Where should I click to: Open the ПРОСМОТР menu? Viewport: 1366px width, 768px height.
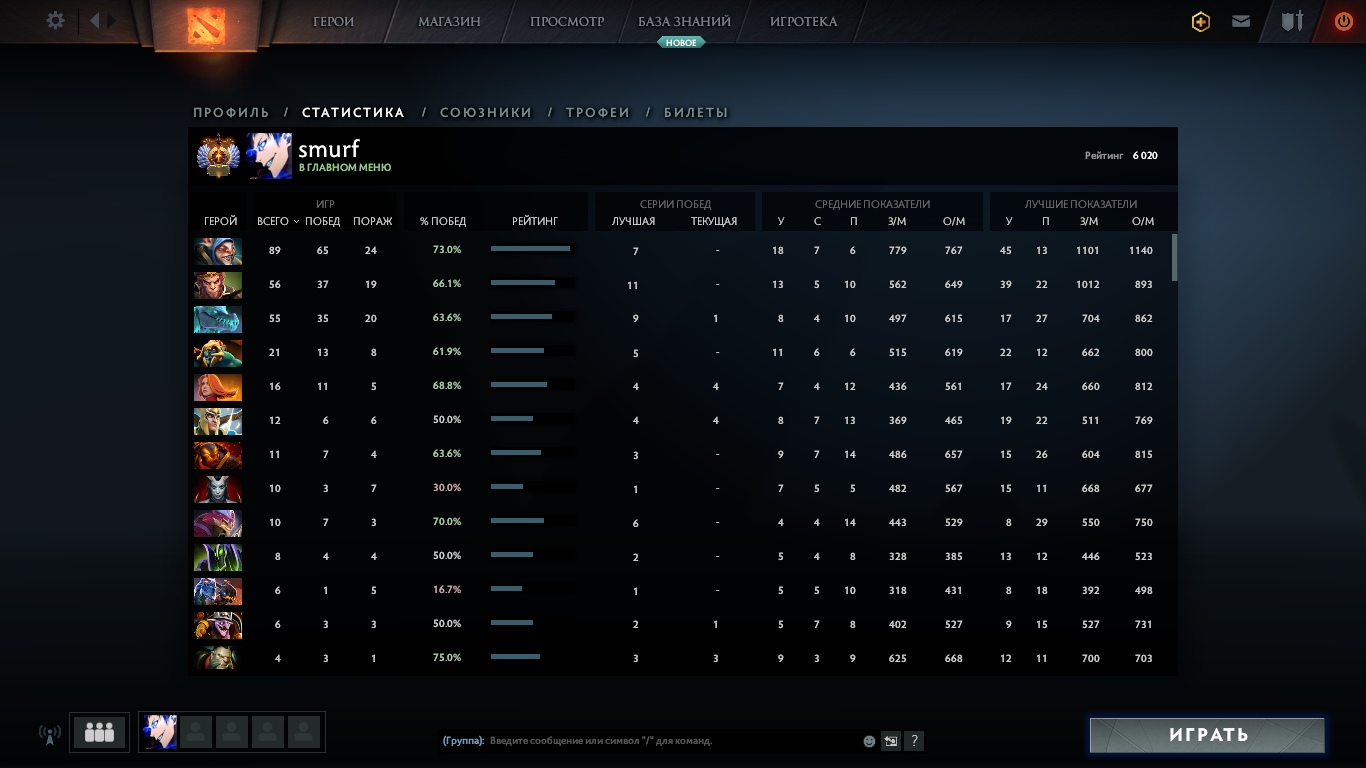tap(567, 21)
